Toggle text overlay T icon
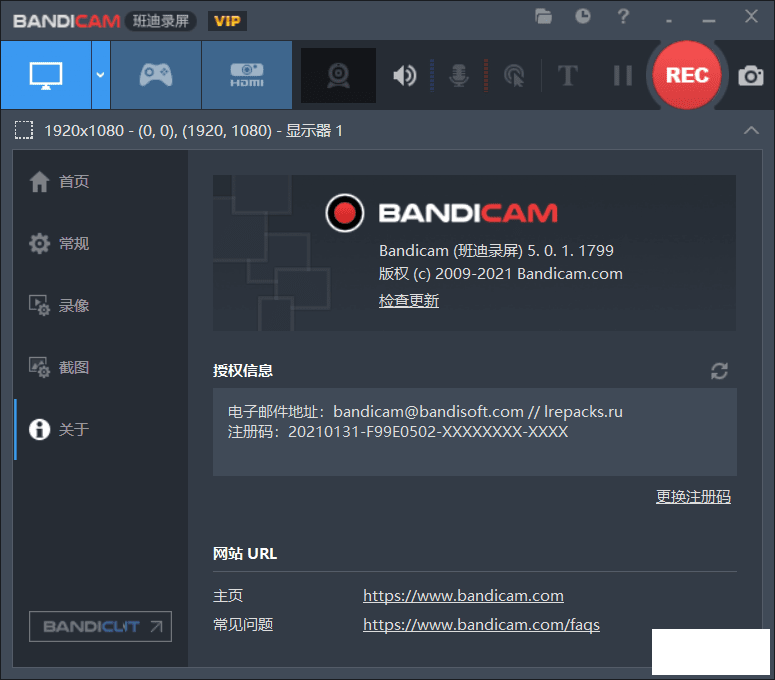This screenshot has height=680, width=775. click(x=567, y=76)
